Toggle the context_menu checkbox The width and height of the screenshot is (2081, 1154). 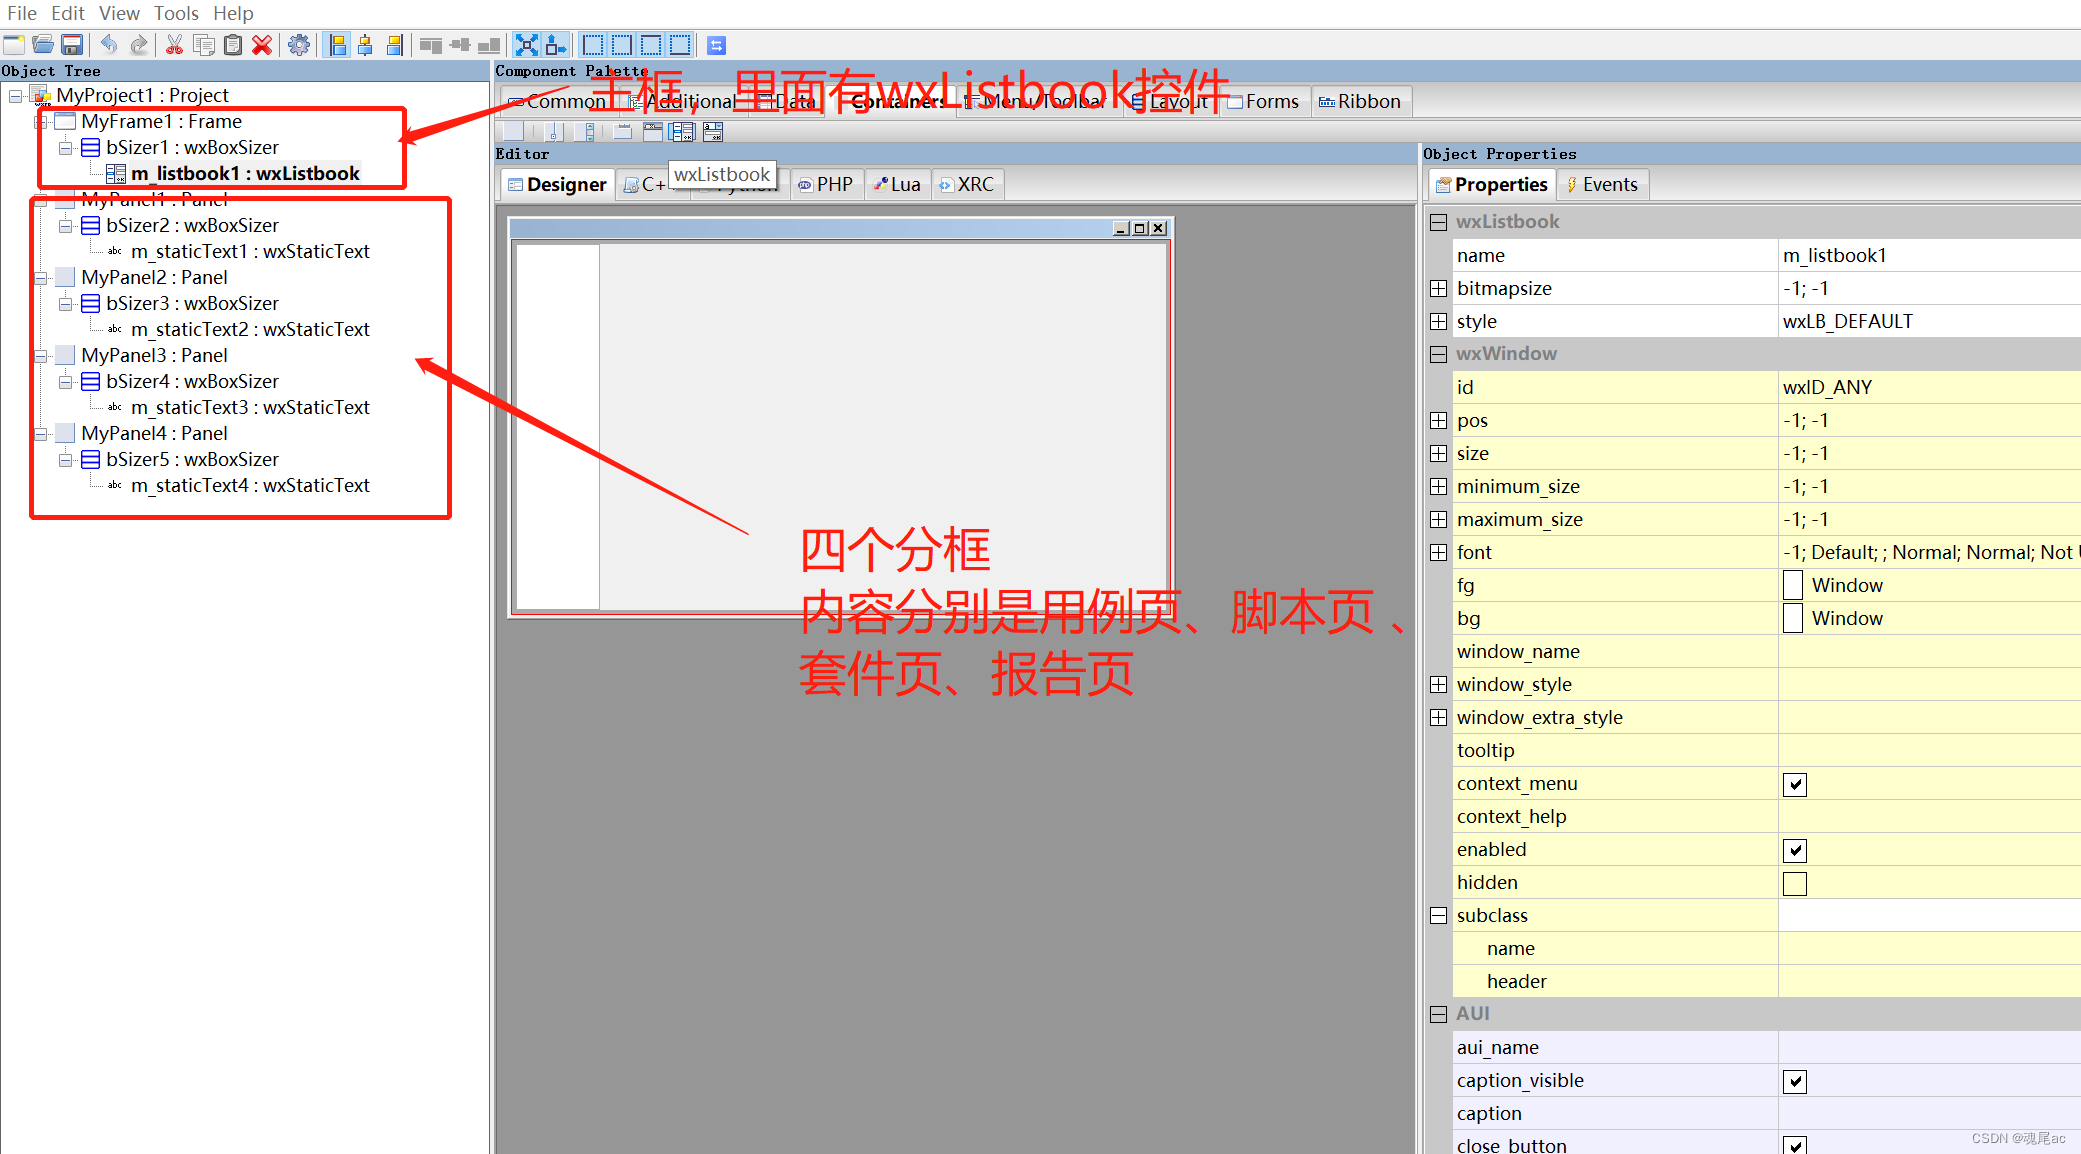[x=1795, y=785]
